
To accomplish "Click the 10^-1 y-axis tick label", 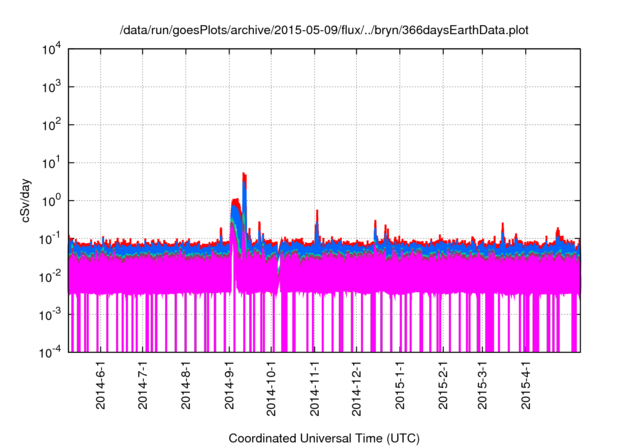I will point(51,239).
